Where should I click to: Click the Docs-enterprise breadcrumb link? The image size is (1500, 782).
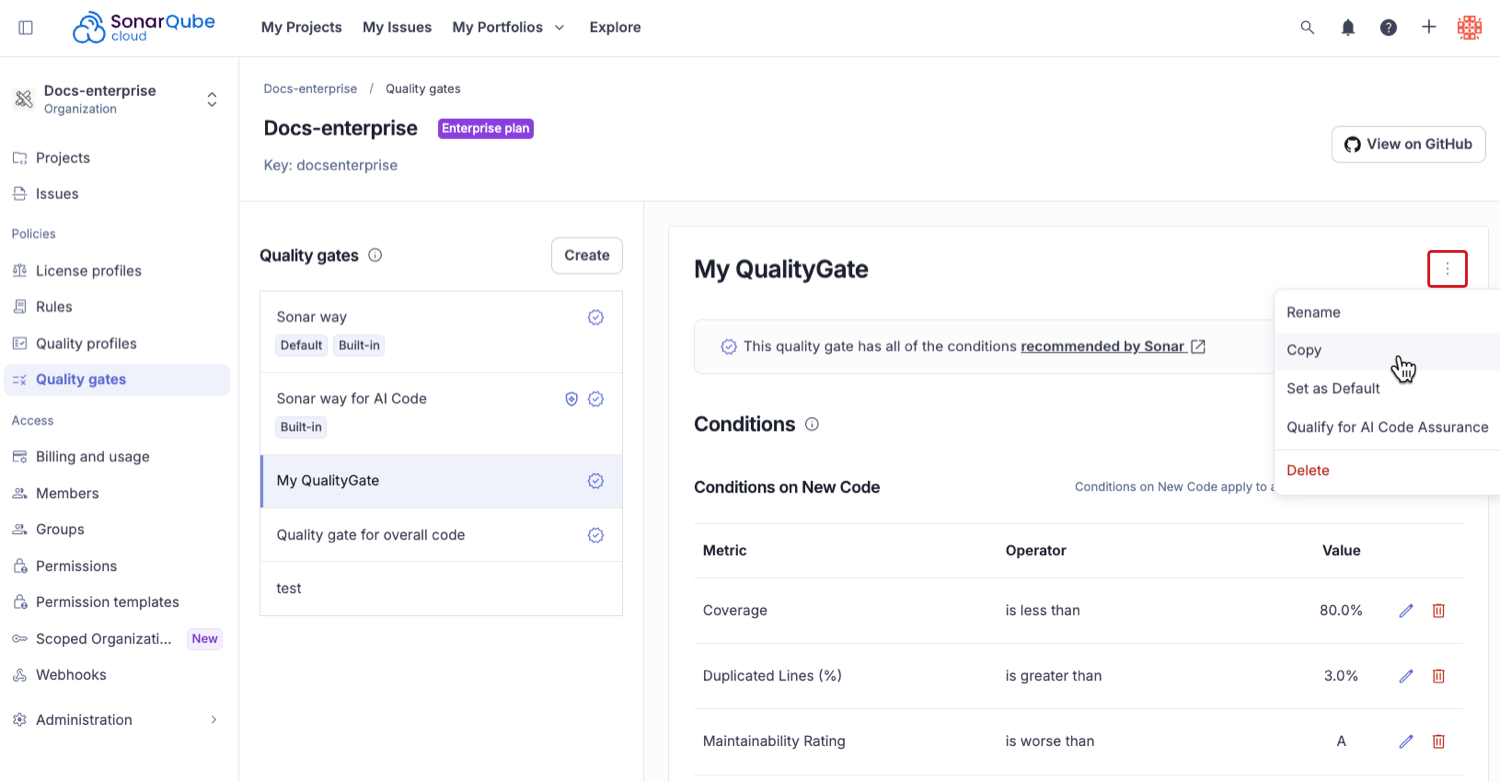click(310, 89)
